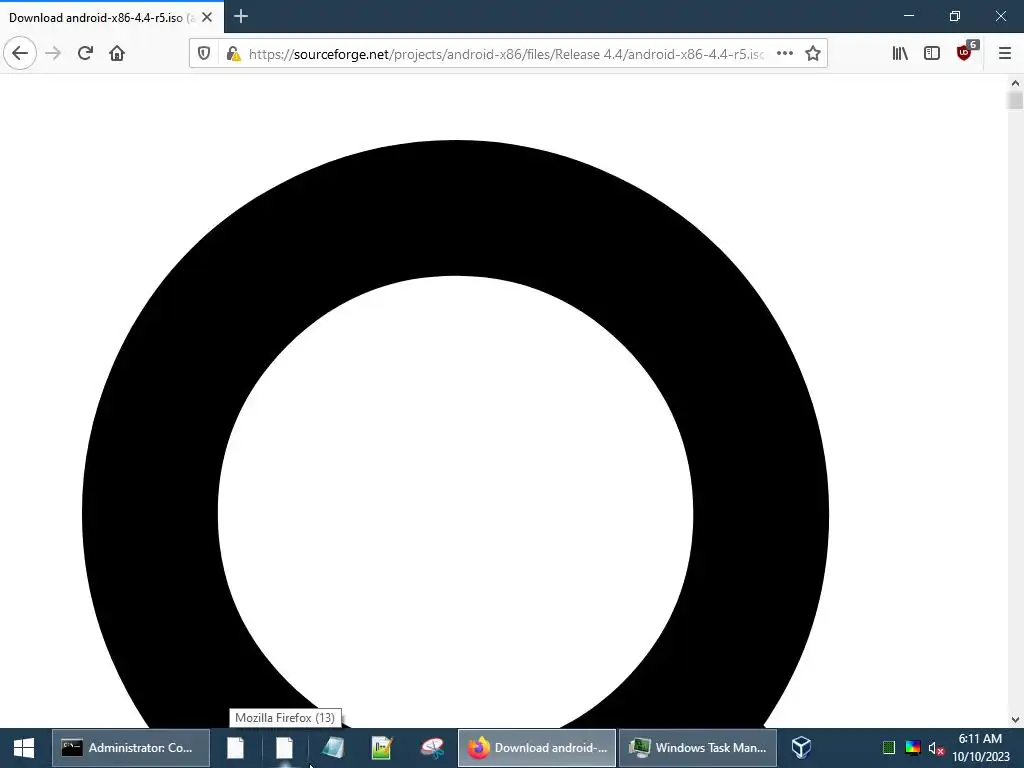Open the Firefox hamburger application menu

[x=1004, y=54]
